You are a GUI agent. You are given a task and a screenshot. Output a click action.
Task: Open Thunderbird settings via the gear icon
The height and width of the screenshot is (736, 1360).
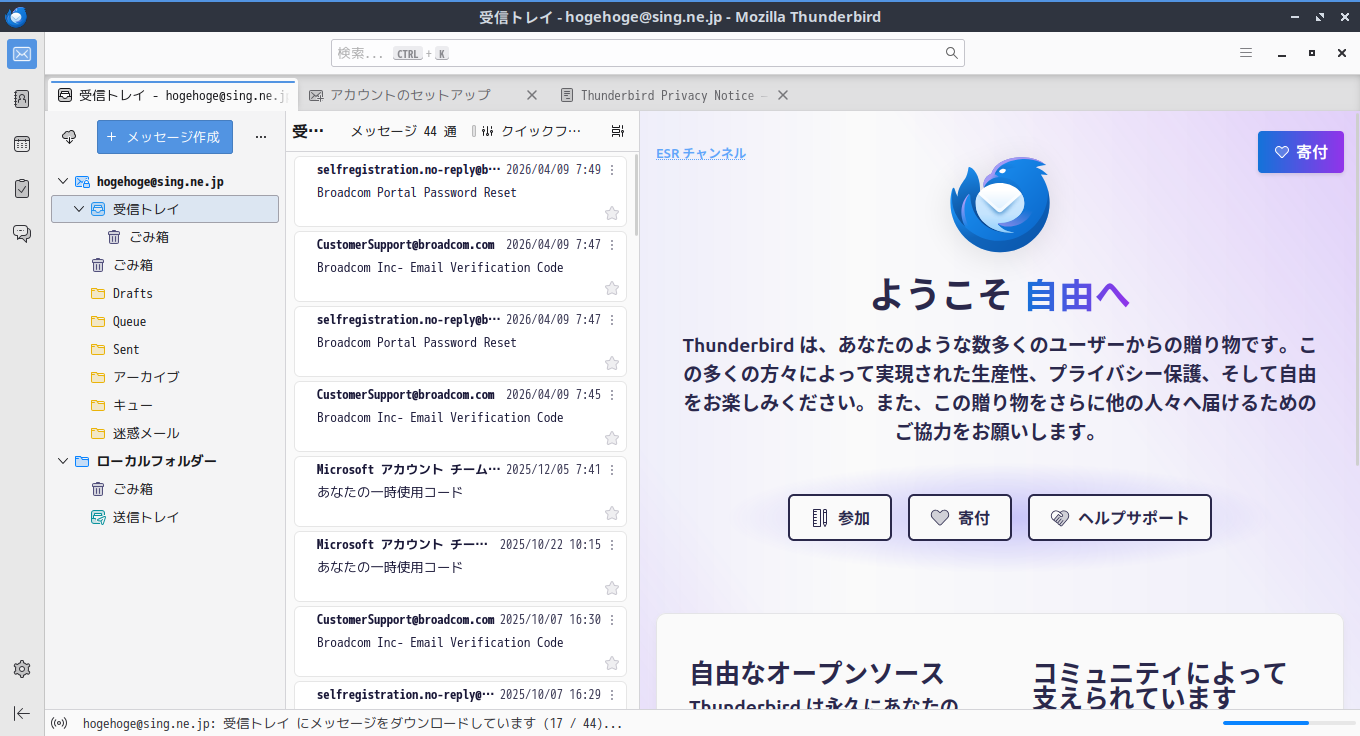click(22, 669)
